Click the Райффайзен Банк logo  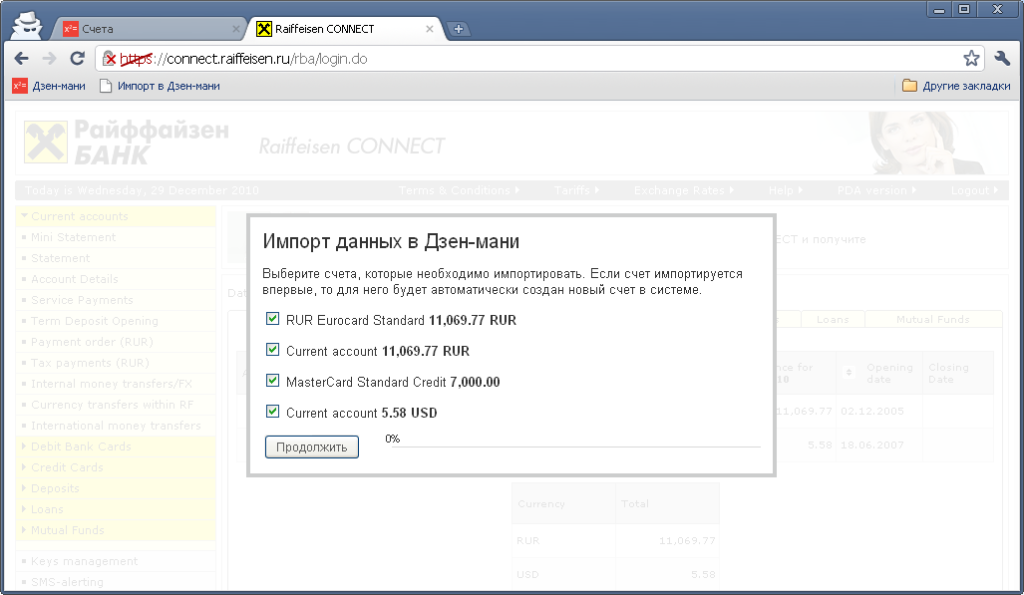point(127,142)
